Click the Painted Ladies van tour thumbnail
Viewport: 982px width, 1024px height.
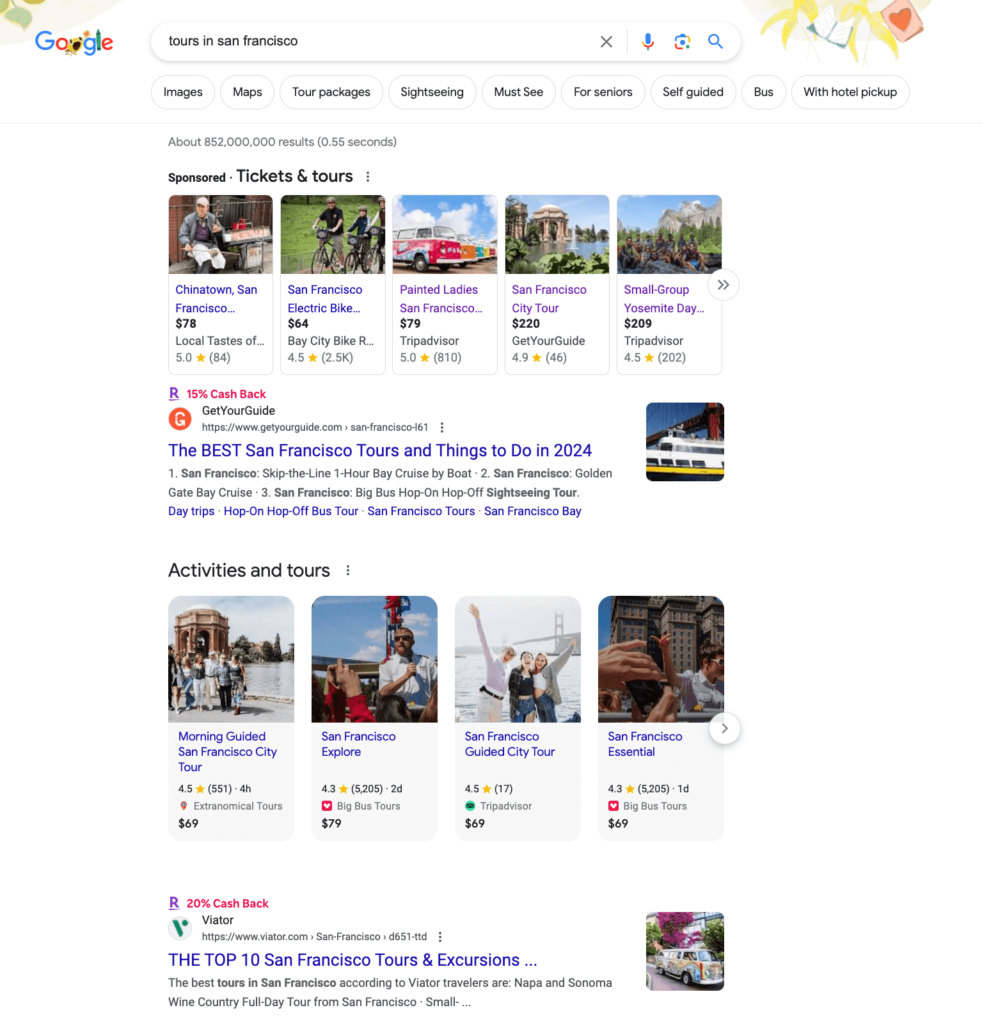tap(445, 235)
